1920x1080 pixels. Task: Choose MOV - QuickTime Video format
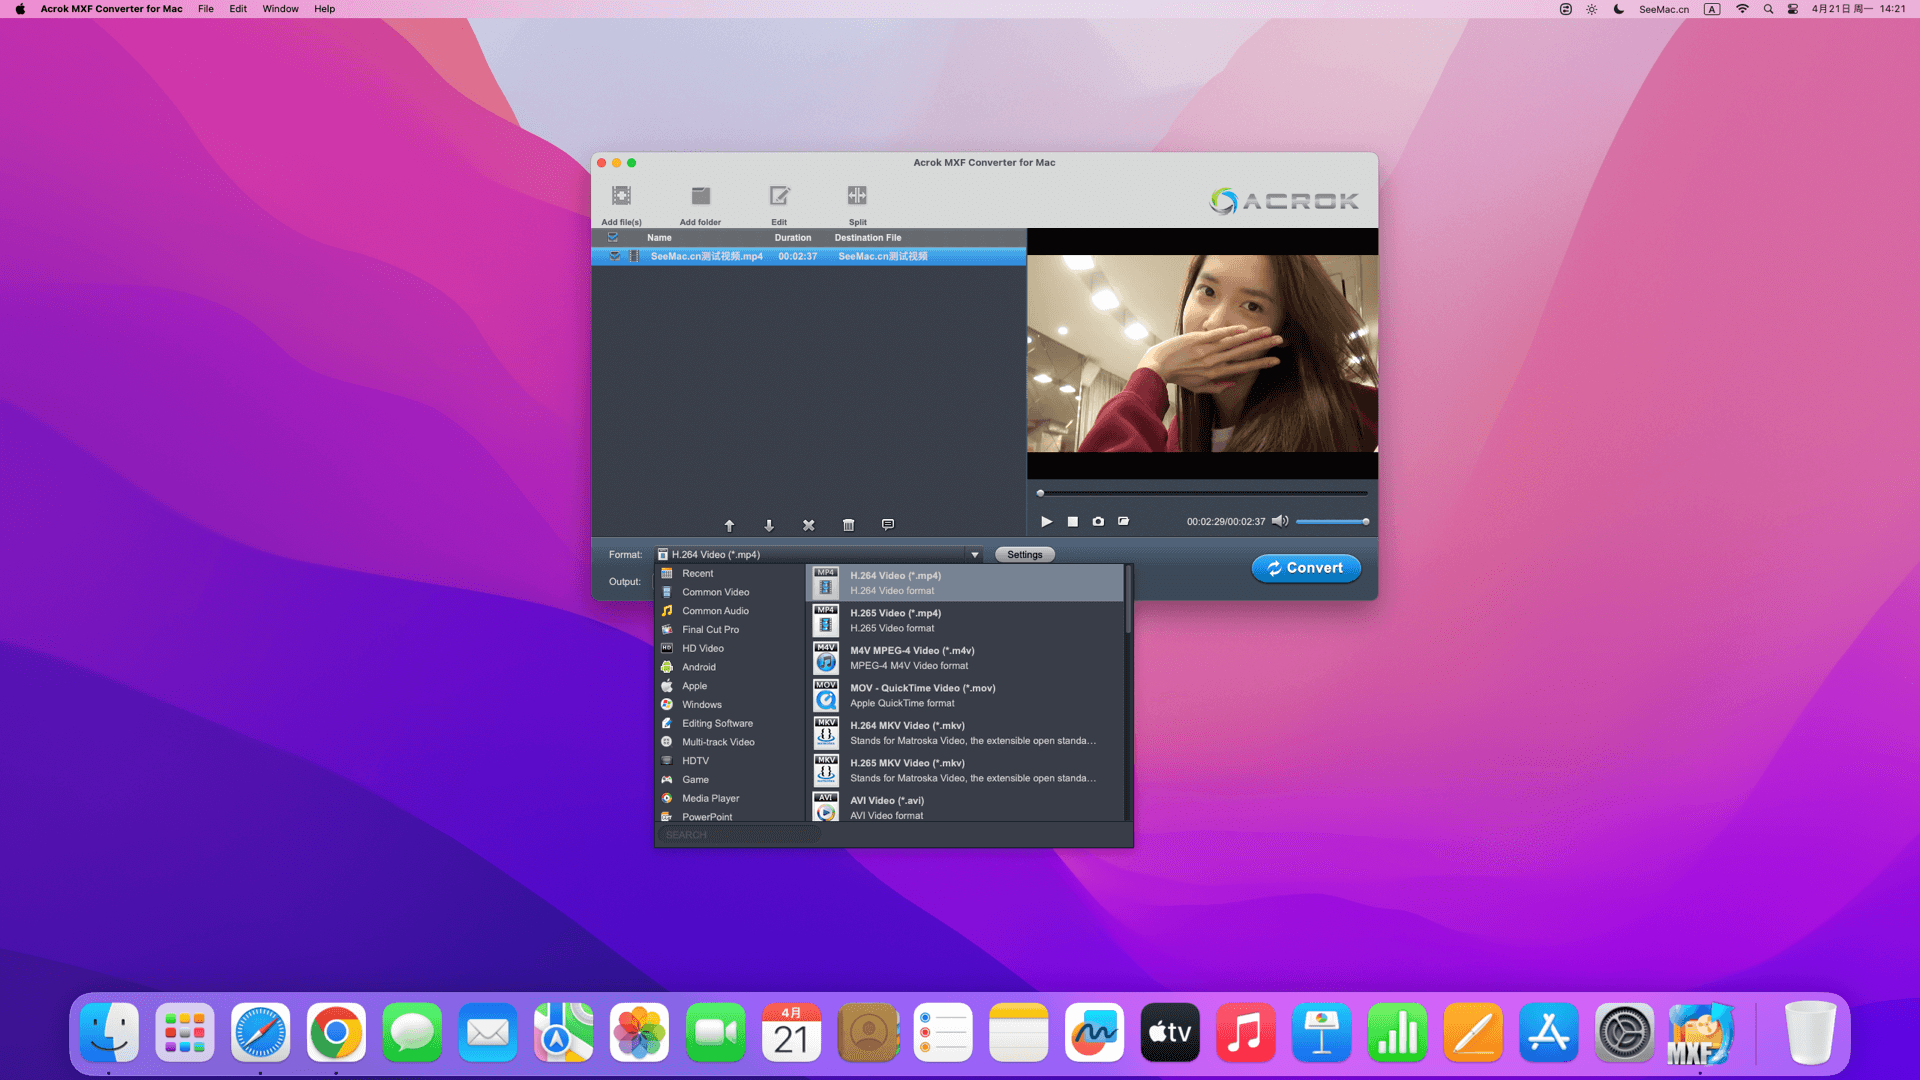[922, 688]
